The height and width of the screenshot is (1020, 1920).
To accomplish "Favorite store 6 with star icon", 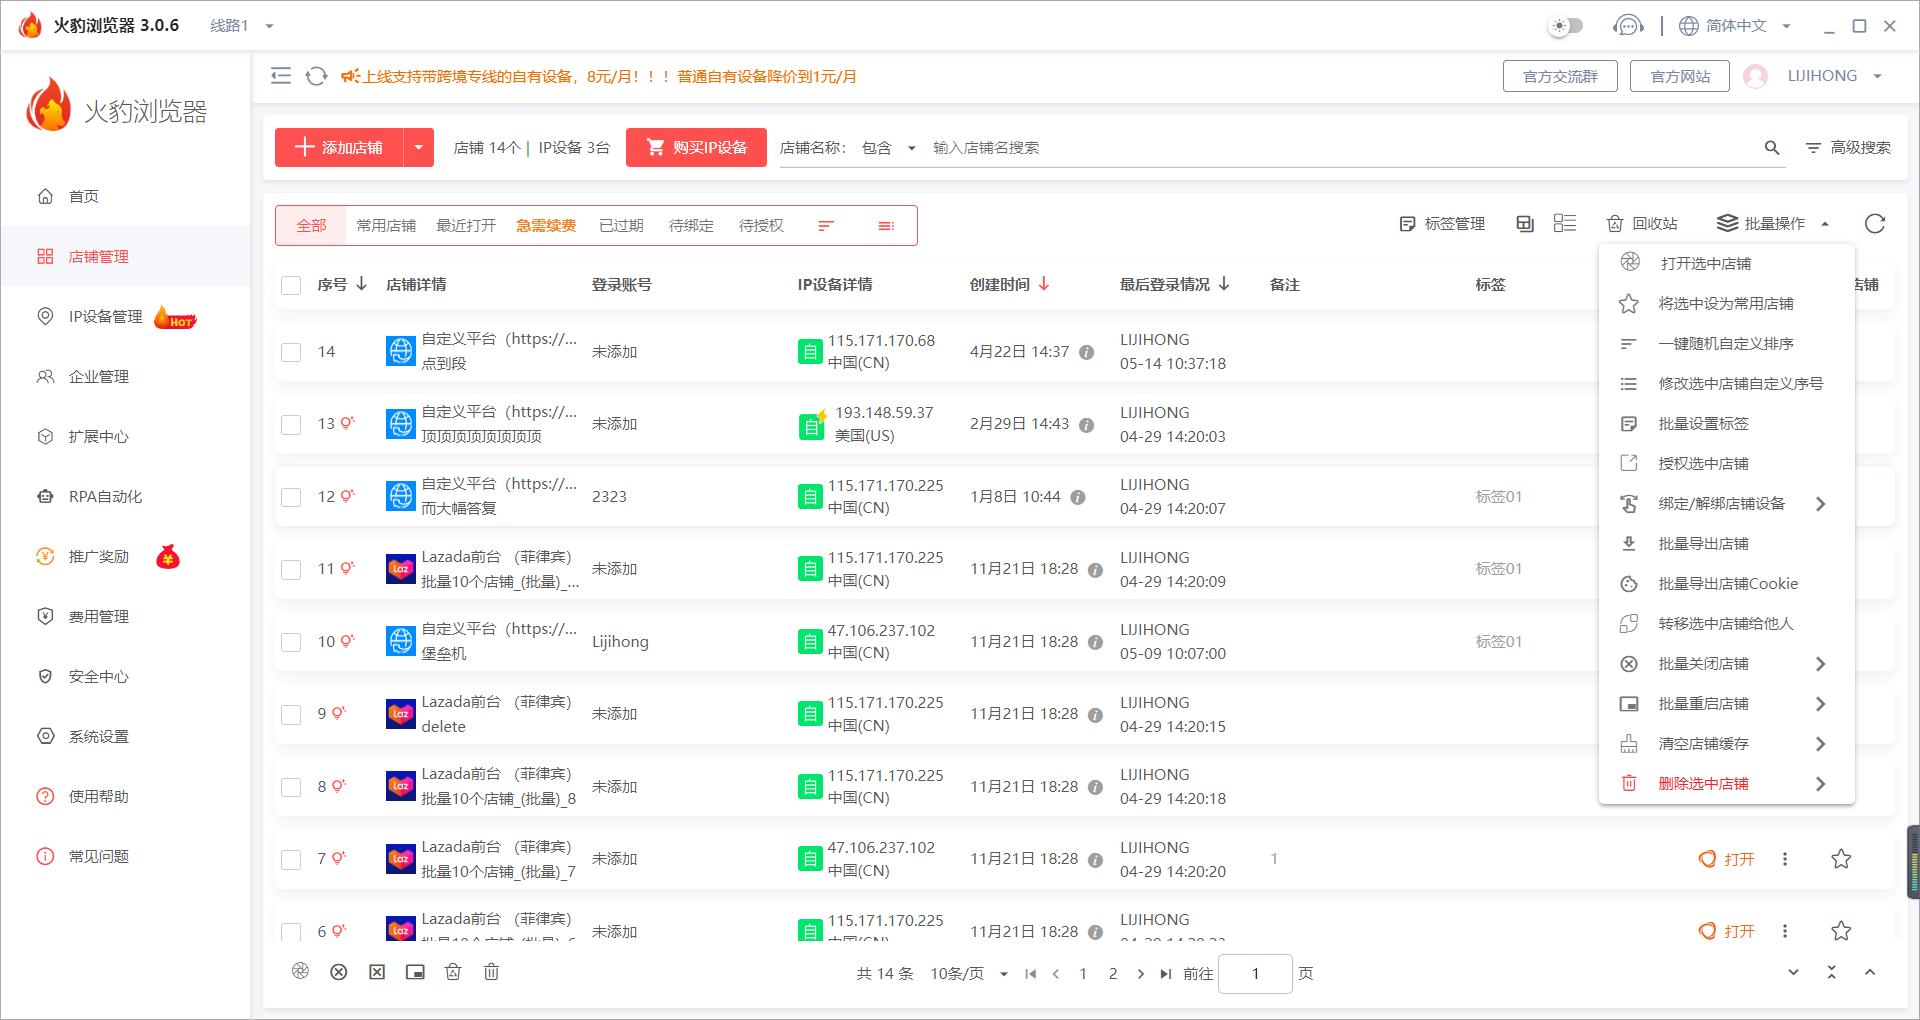I will [x=1841, y=931].
